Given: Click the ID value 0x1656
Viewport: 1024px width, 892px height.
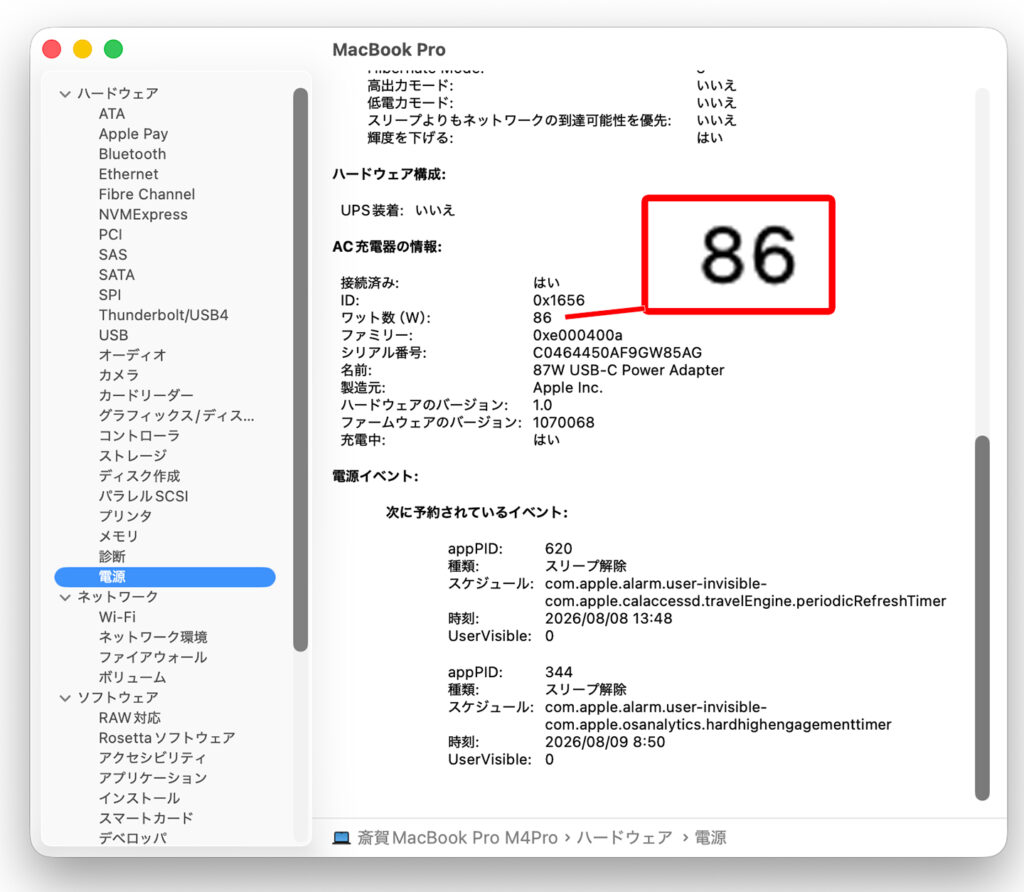Looking at the screenshot, I should (559, 300).
